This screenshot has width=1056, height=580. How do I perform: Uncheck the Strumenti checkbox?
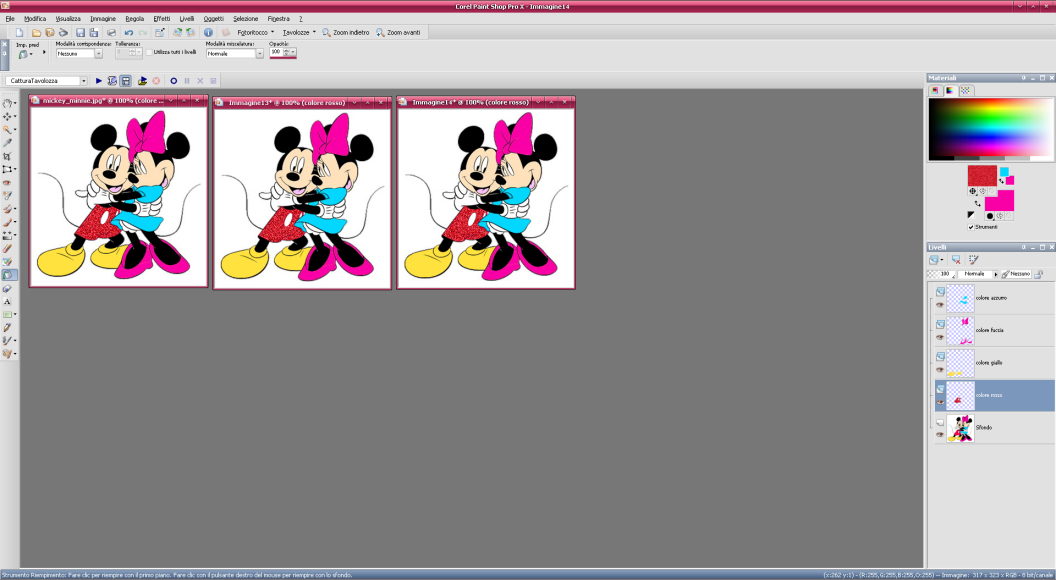[x=970, y=227]
